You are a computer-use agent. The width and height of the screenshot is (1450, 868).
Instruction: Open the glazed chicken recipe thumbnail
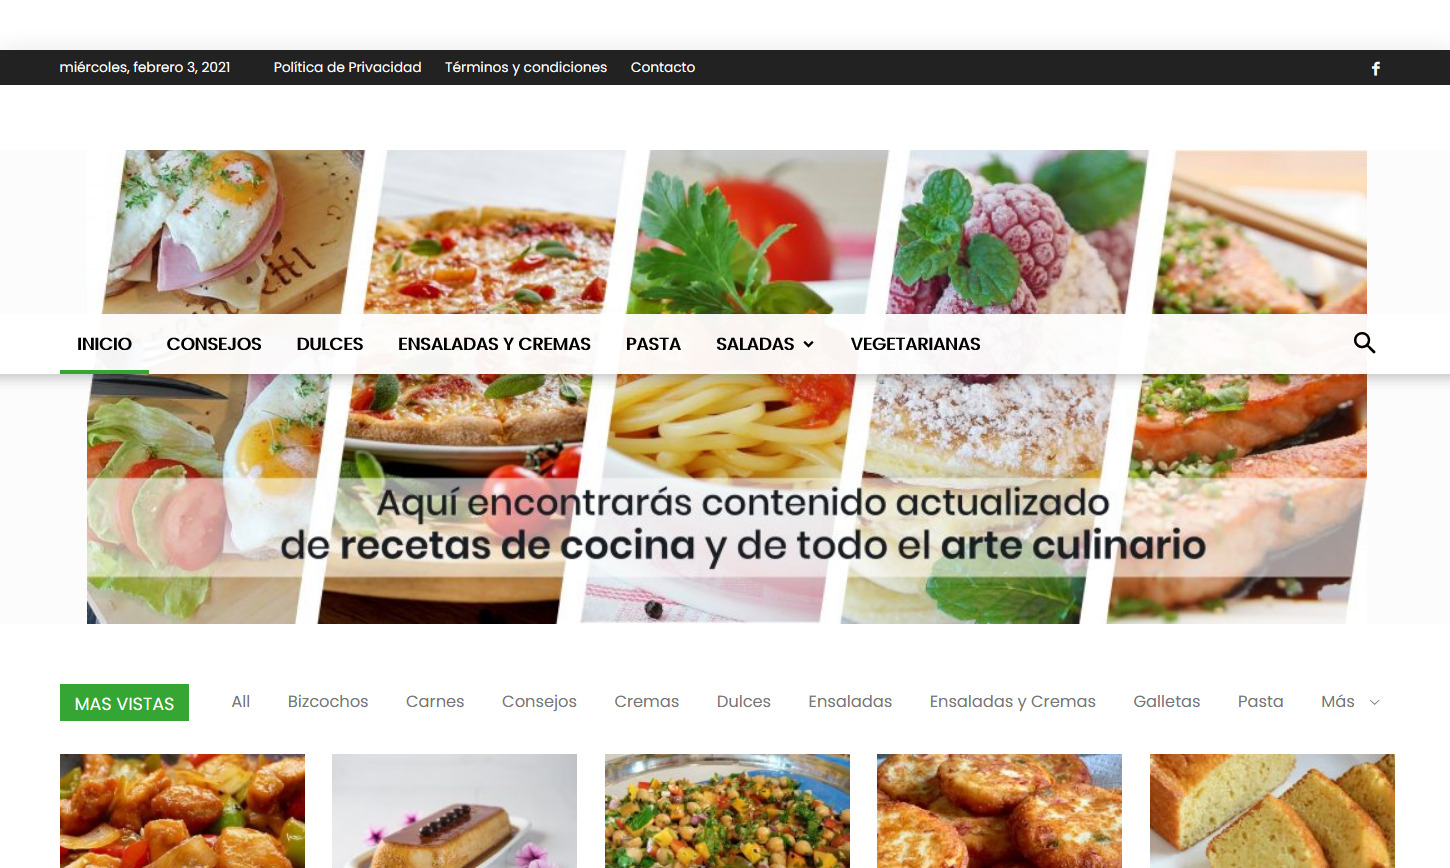[182, 811]
